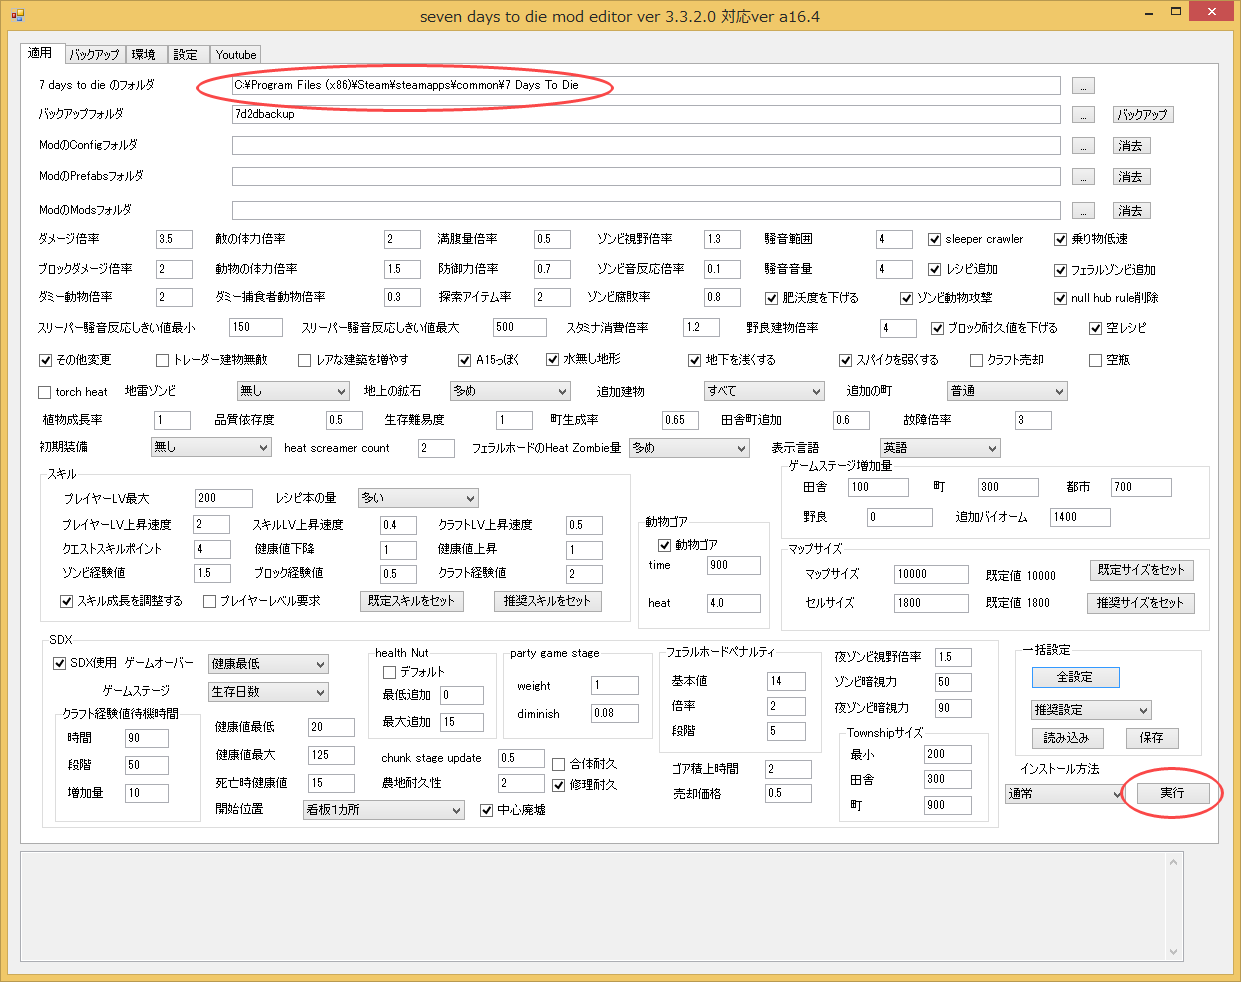
Task: Browse for 7 days to die folder
Action: click(x=1083, y=86)
